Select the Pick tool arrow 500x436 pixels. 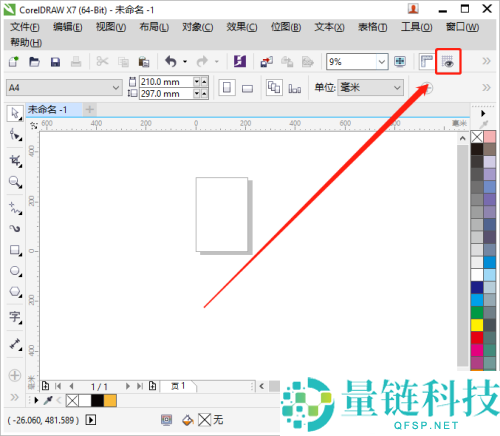[x=15, y=113]
